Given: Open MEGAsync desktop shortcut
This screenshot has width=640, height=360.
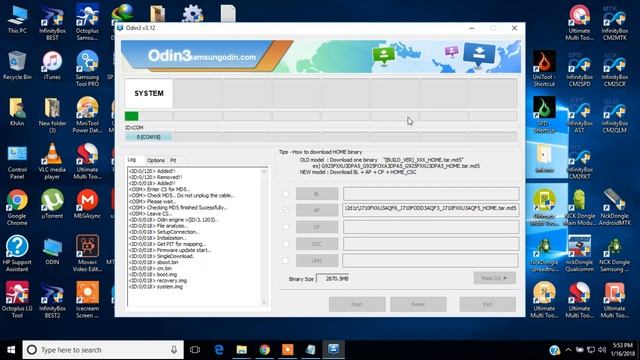Looking at the screenshot, I should pos(87,204).
